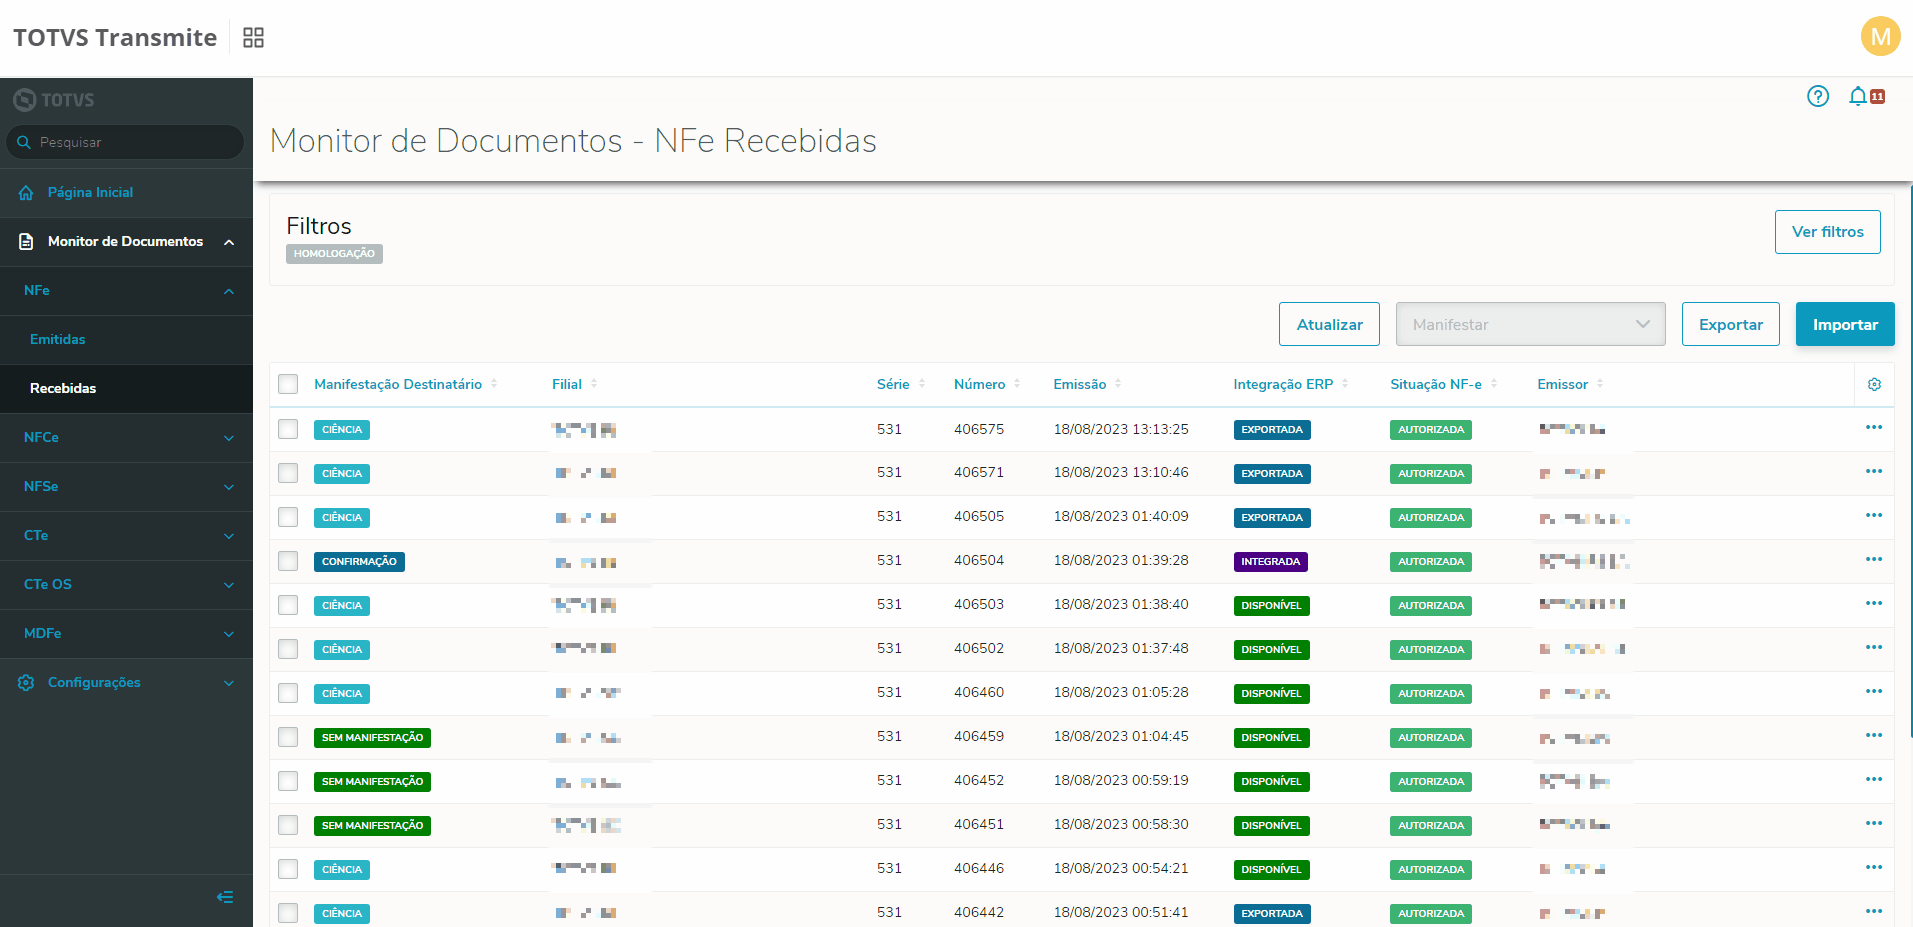The height and width of the screenshot is (927, 1913).
Task: Open the Manifestar dropdown
Action: 1530,324
